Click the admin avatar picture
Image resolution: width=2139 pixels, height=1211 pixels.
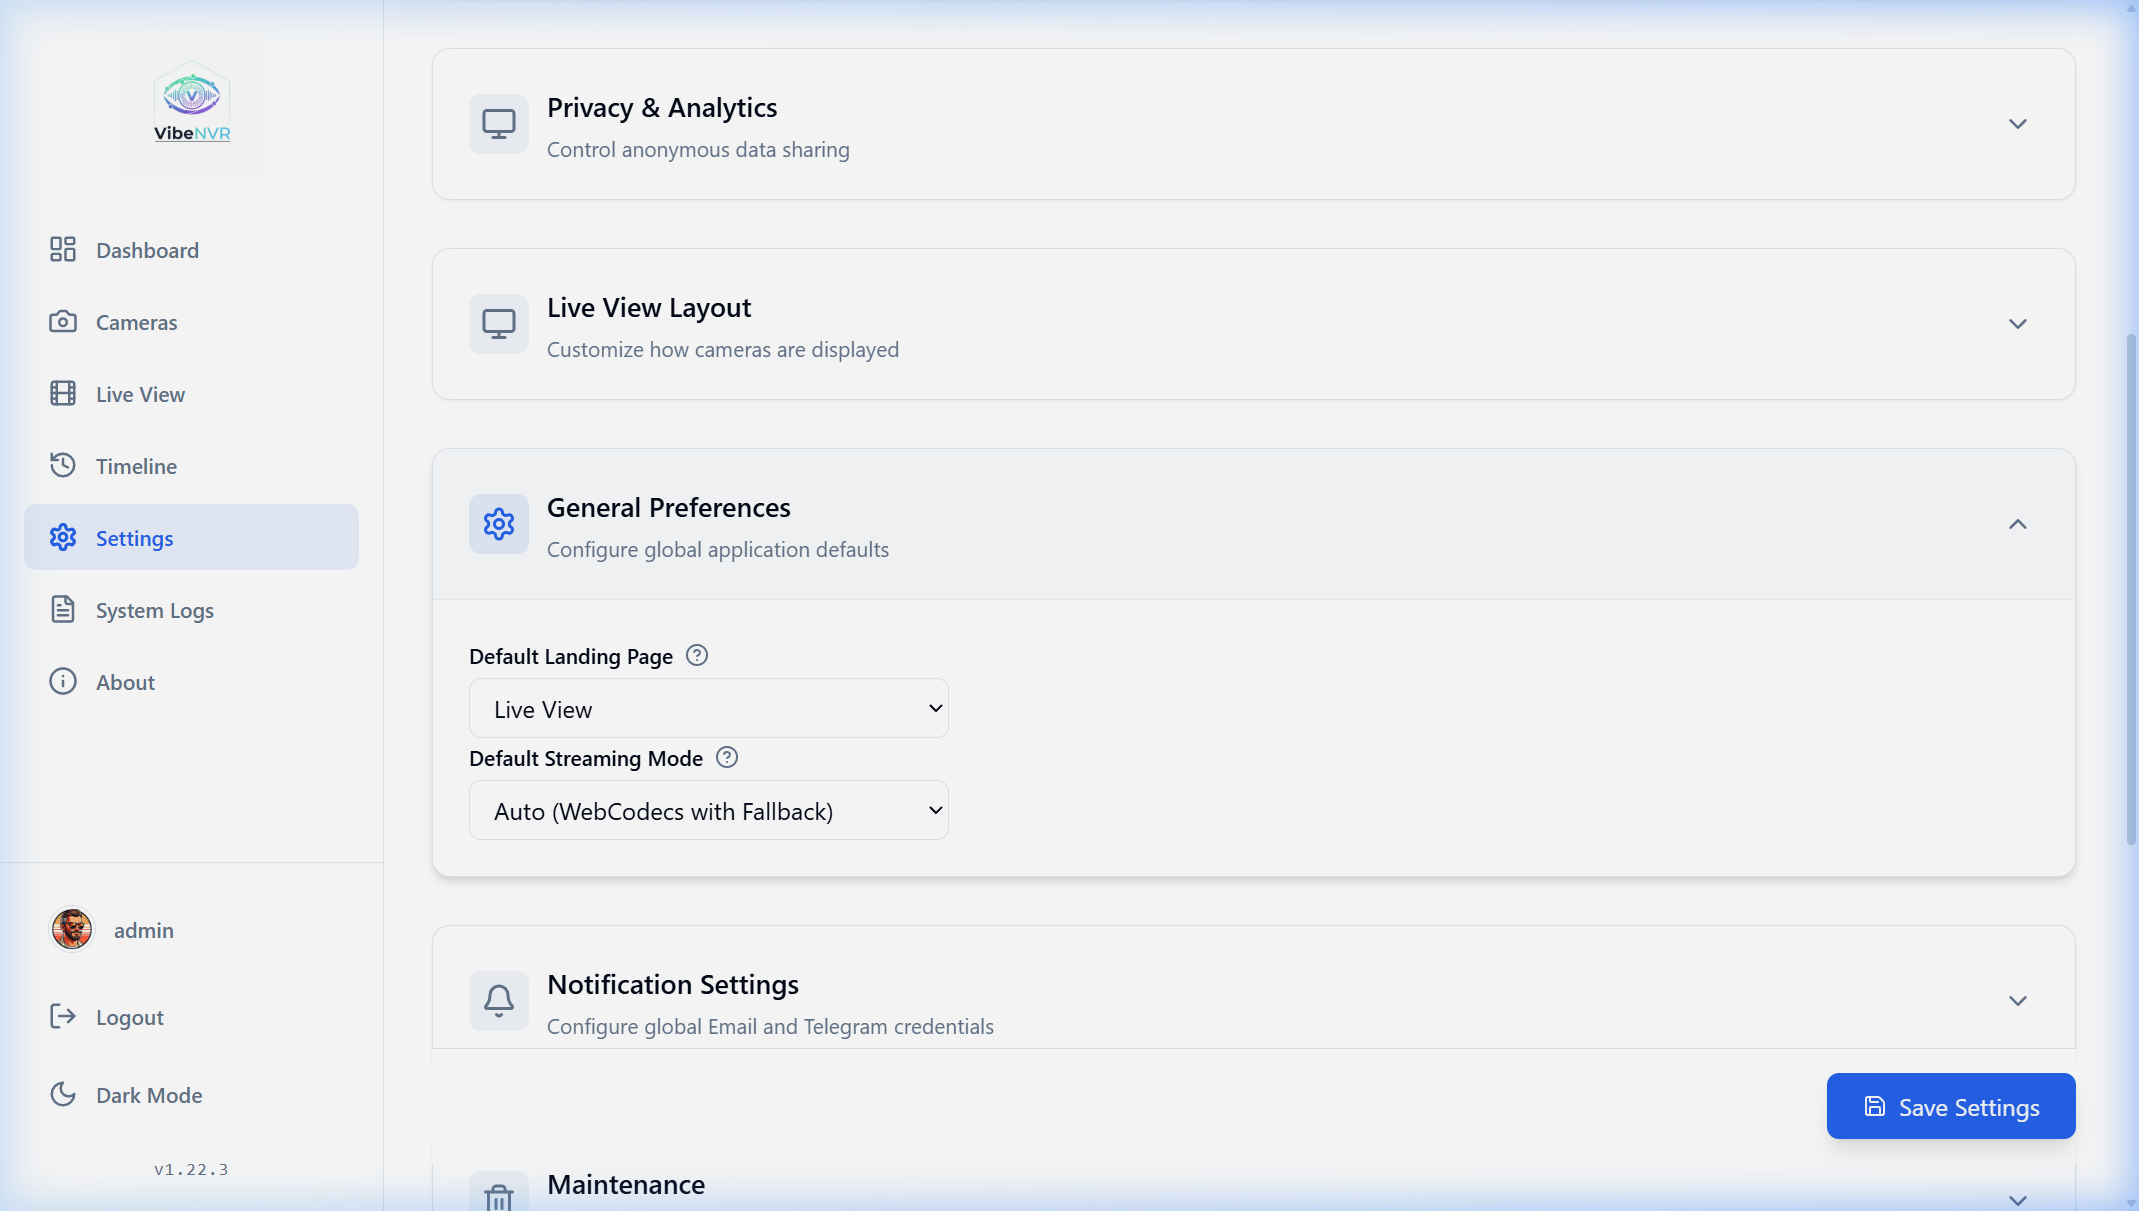click(x=72, y=929)
